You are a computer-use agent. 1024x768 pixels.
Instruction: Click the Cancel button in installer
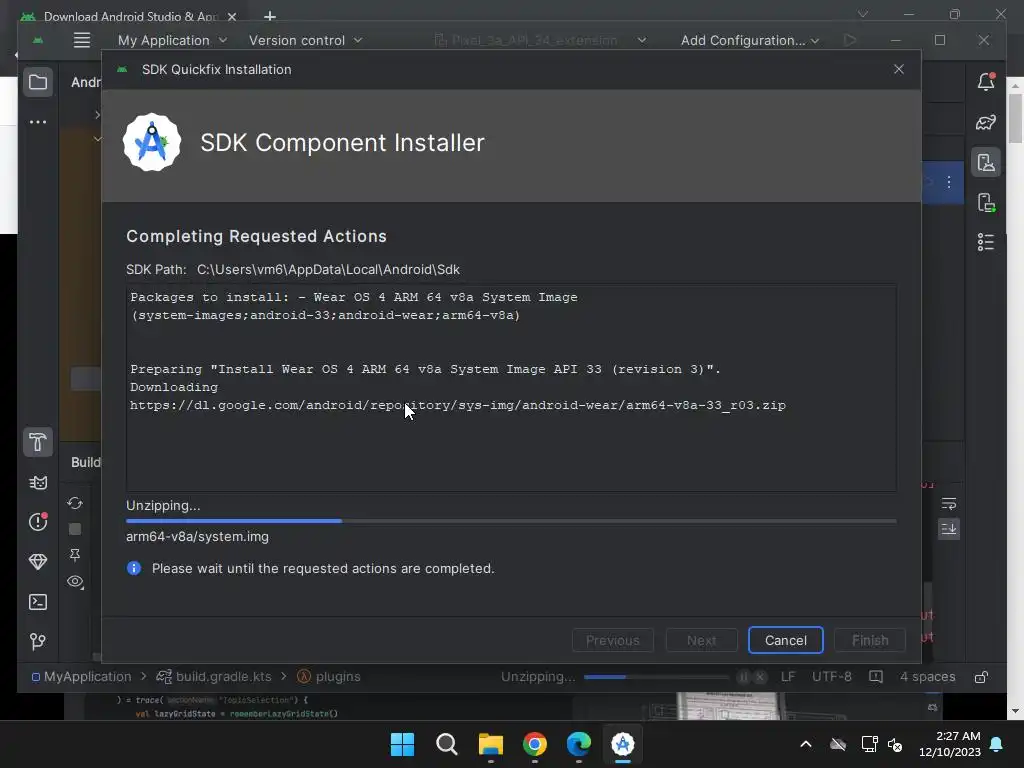(786, 641)
